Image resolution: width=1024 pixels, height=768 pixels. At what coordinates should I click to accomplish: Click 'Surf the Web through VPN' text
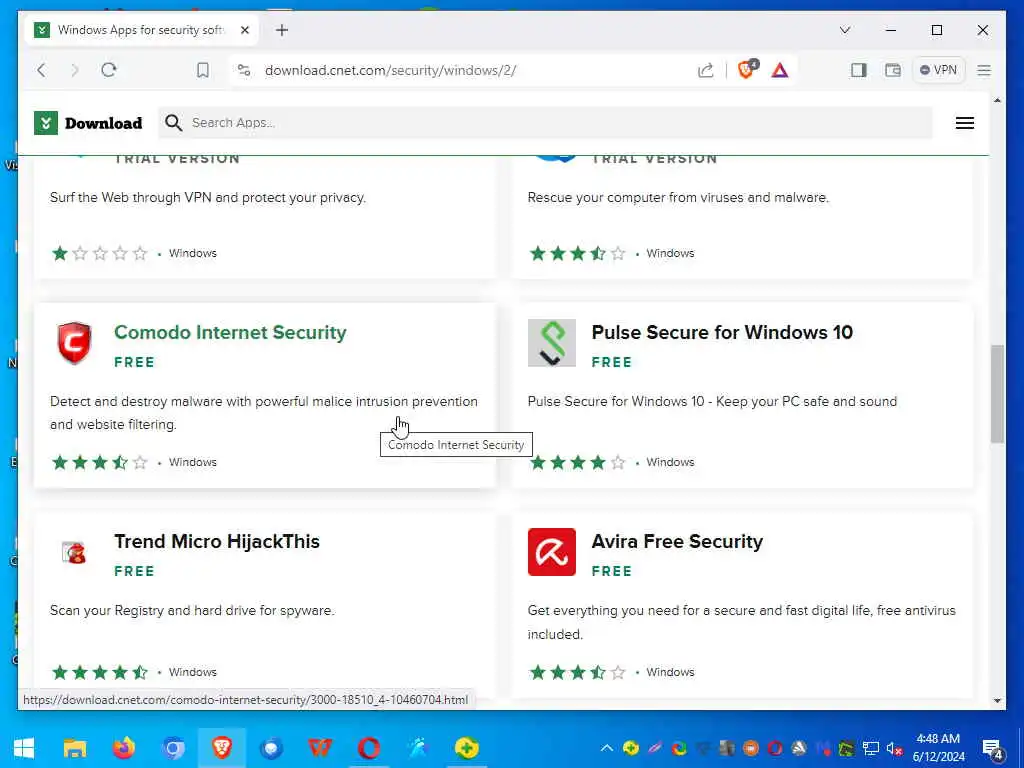pyautogui.click(x=208, y=197)
